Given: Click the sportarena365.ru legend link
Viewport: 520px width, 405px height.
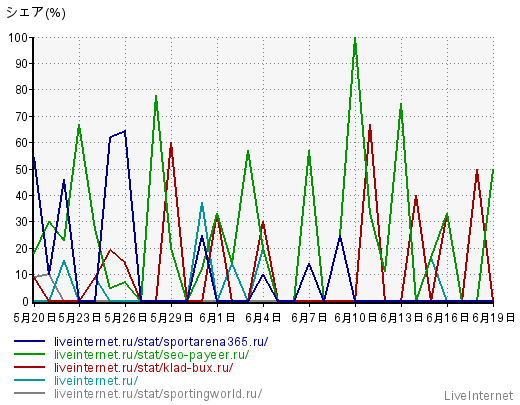Looking at the screenshot, I should (161, 342).
